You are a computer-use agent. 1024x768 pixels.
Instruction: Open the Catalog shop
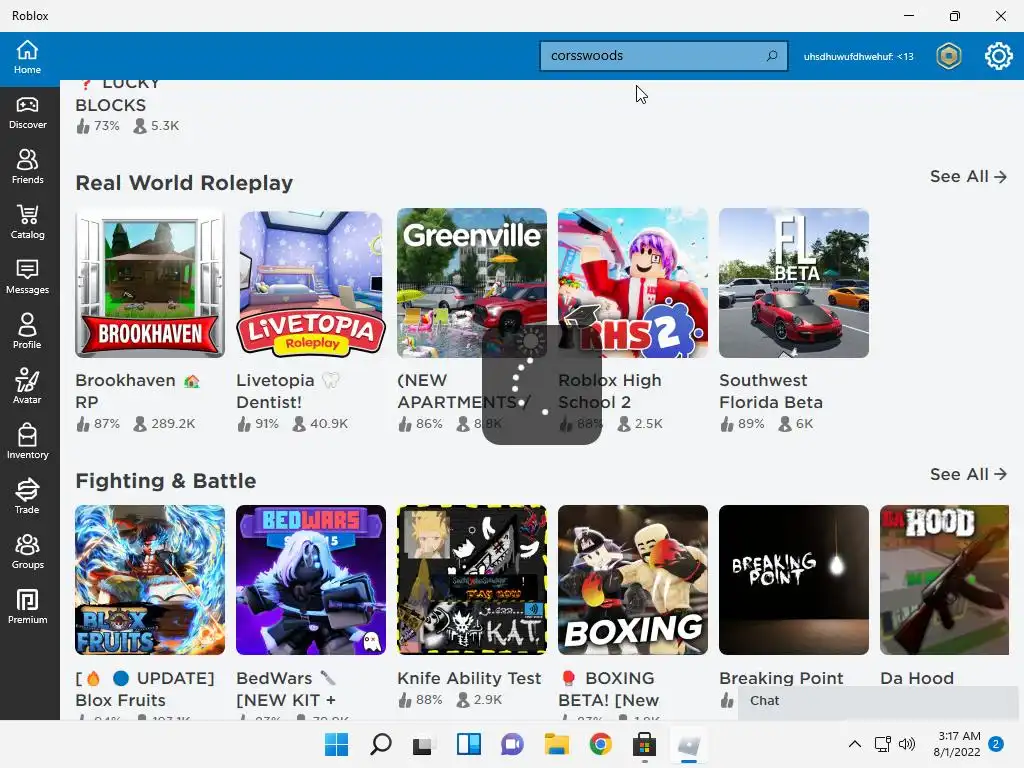point(27,222)
